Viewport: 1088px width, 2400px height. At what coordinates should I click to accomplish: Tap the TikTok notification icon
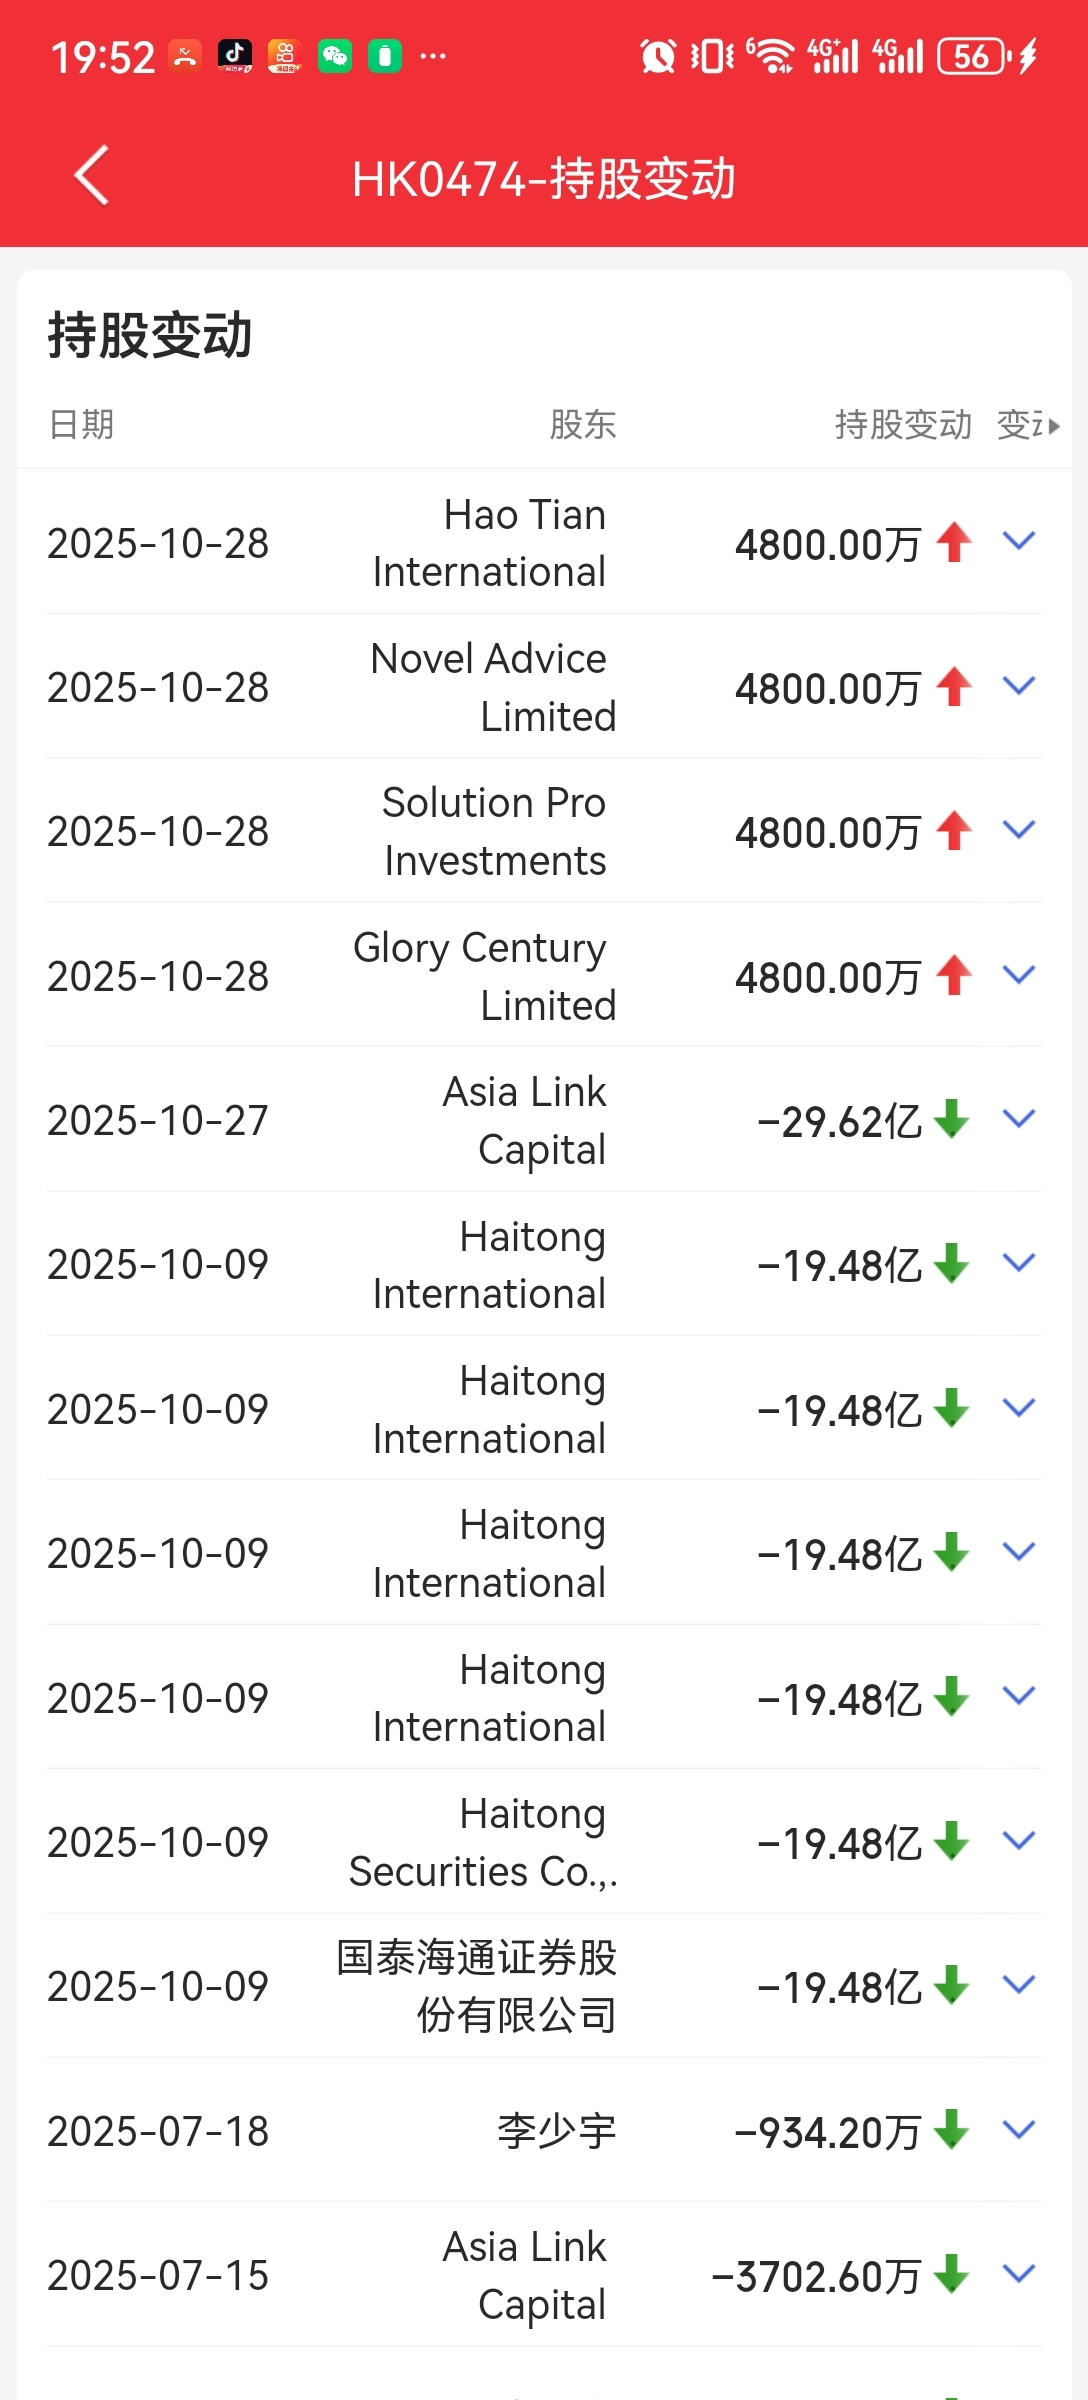tap(235, 56)
